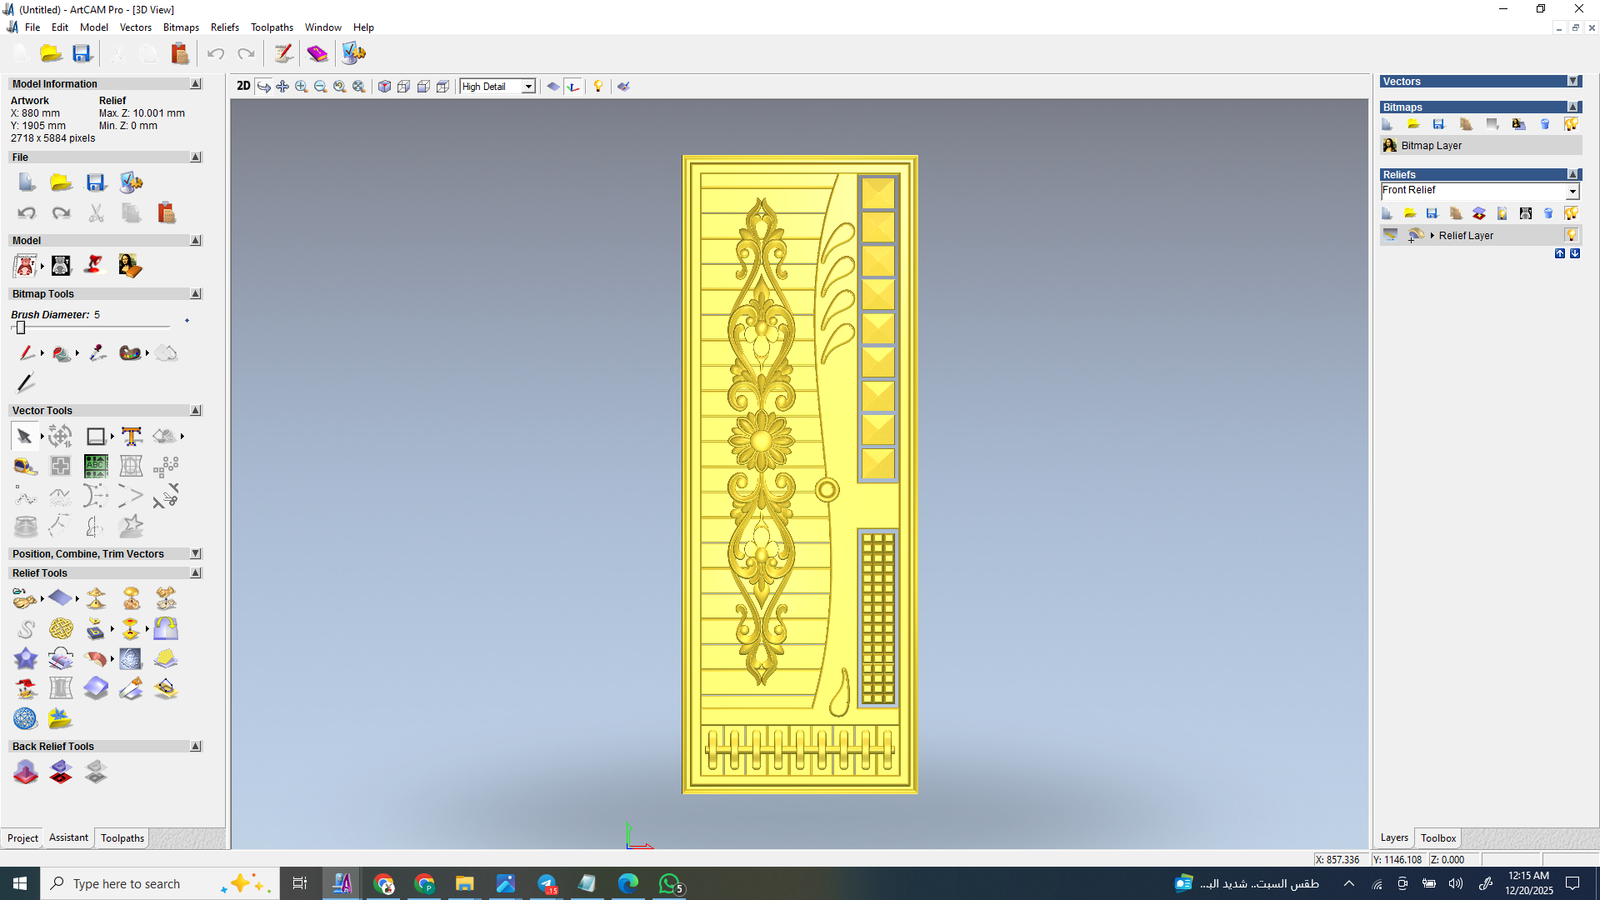Open the Front Relief dropdown list
This screenshot has width=1600, height=900.
[x=1572, y=191]
